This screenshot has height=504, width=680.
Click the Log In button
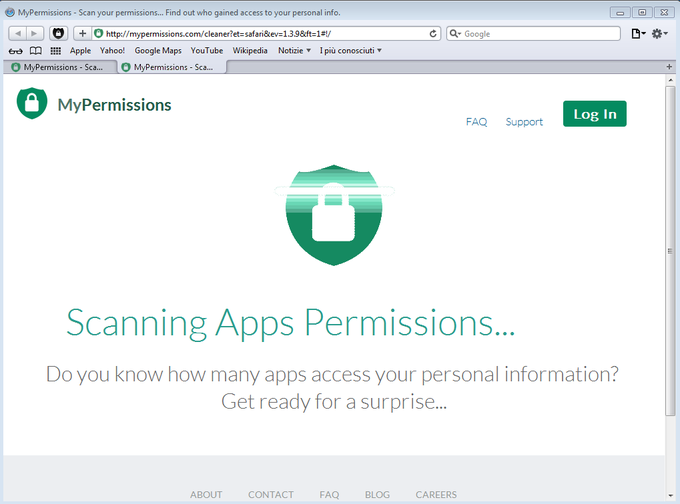(595, 114)
